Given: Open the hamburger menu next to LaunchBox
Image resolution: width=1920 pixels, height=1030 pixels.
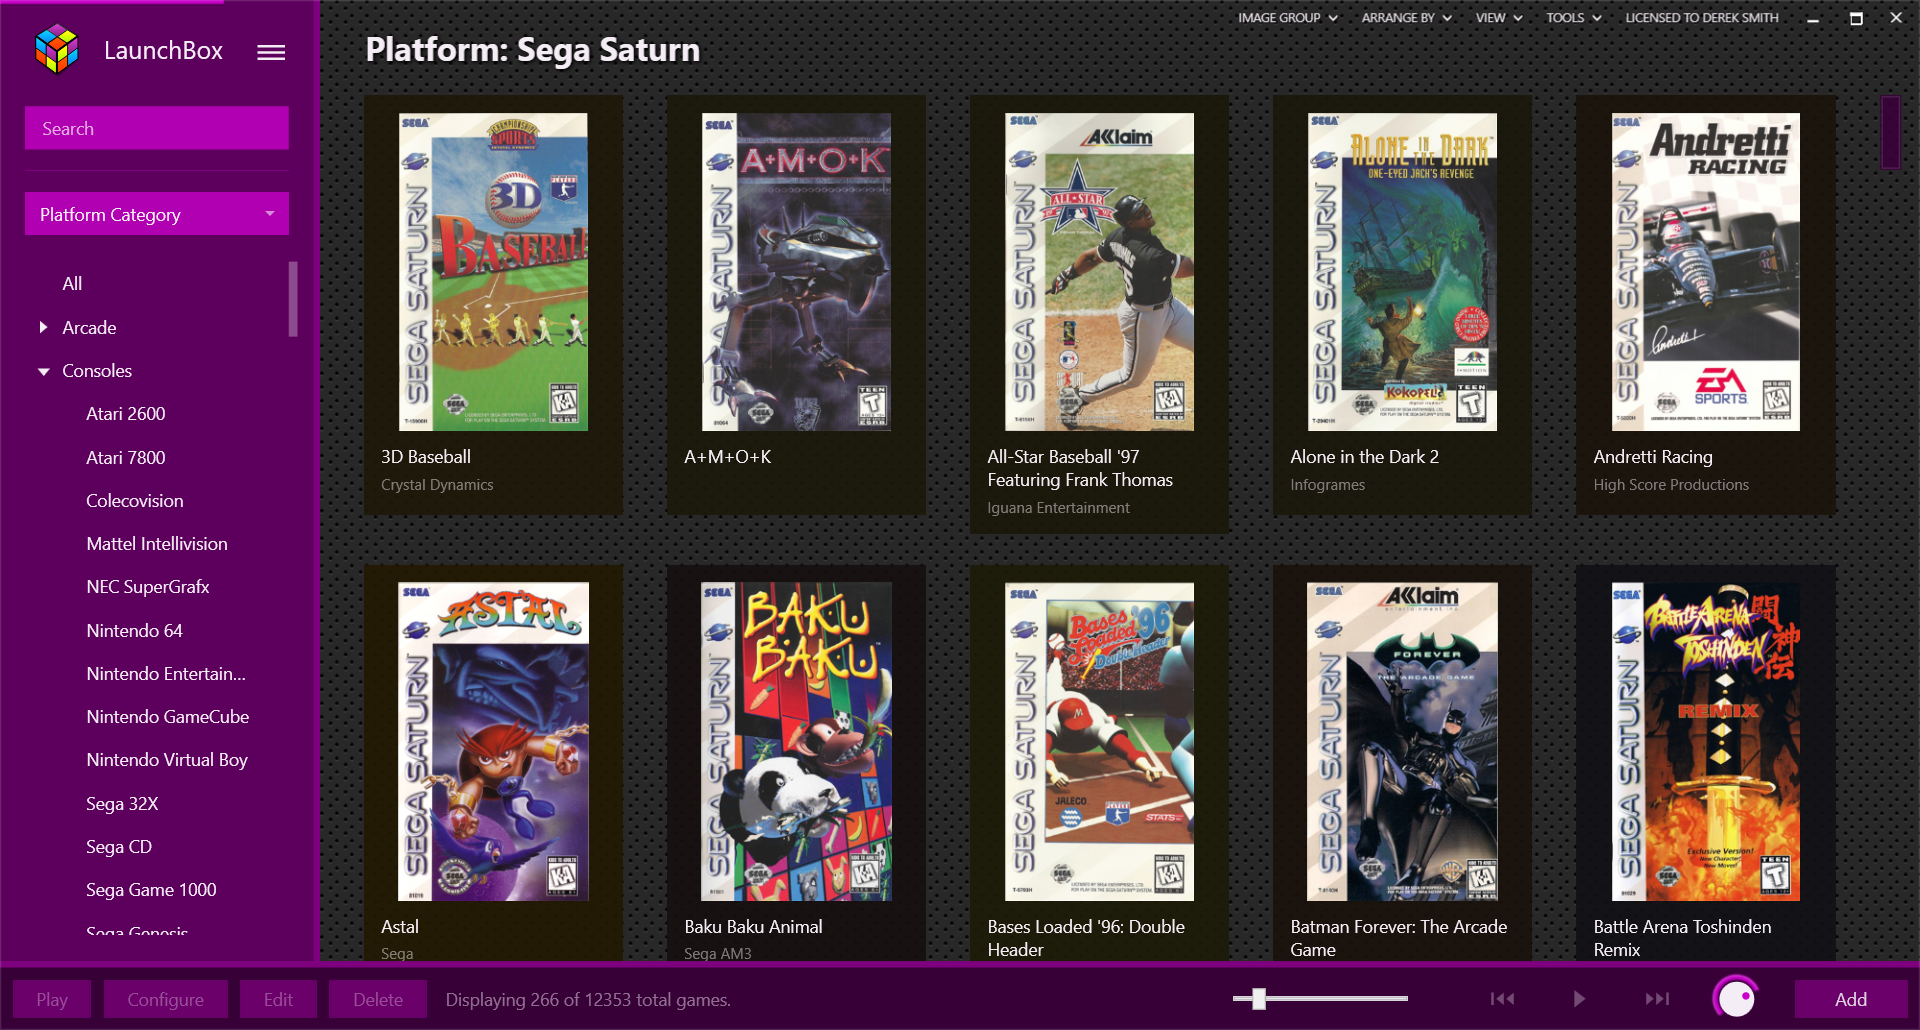Looking at the screenshot, I should point(271,52).
